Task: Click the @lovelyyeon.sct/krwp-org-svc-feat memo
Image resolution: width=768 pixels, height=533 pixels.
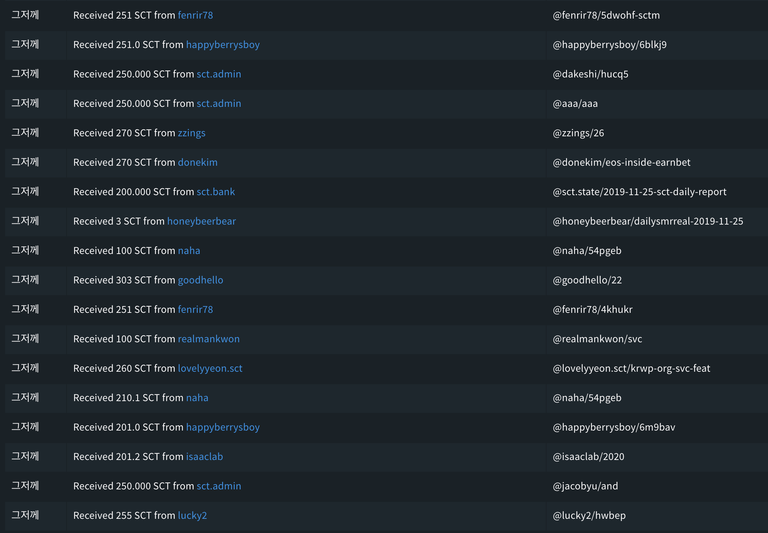Action: tap(631, 368)
